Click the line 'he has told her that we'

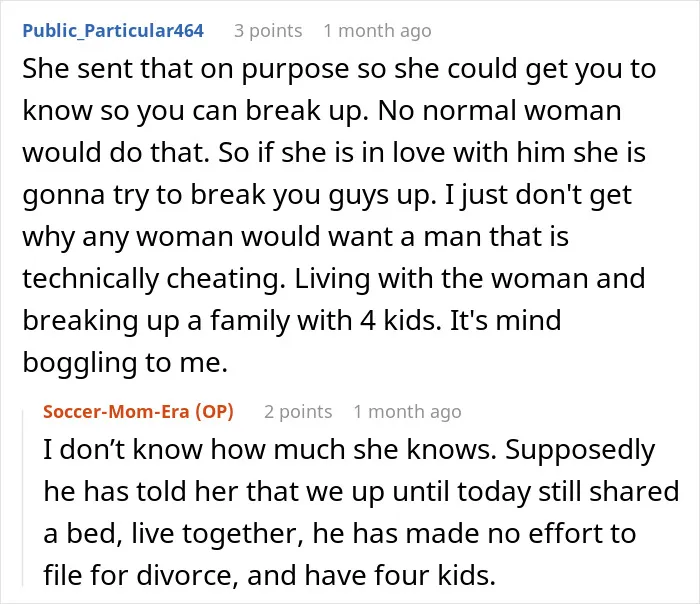[x=361, y=492]
